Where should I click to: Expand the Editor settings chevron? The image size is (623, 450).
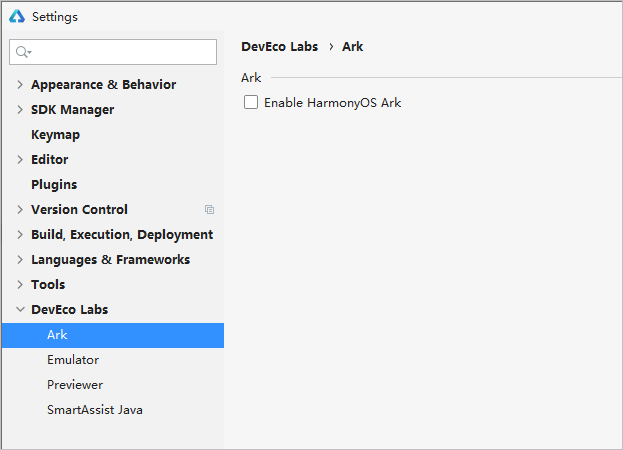coord(20,160)
